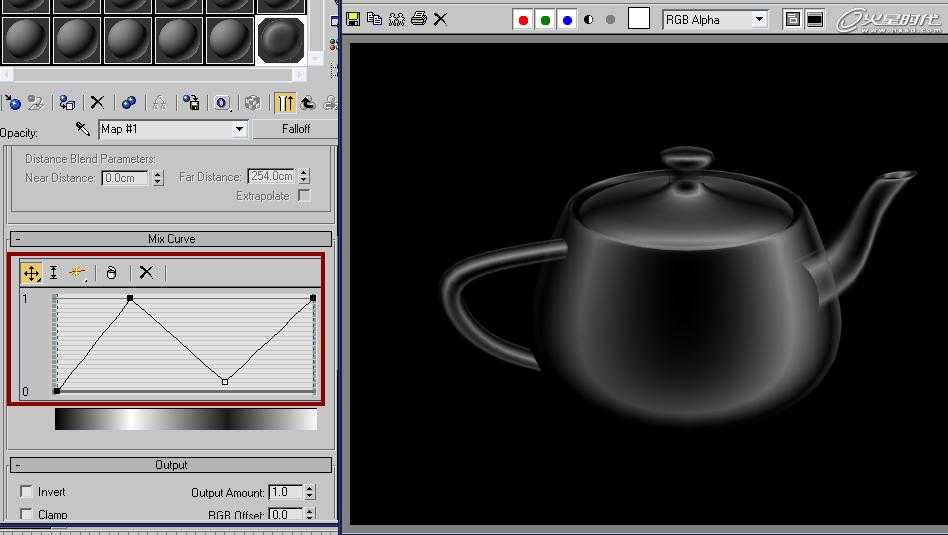
Task: Click the Near Distance input field
Action: coord(125,178)
